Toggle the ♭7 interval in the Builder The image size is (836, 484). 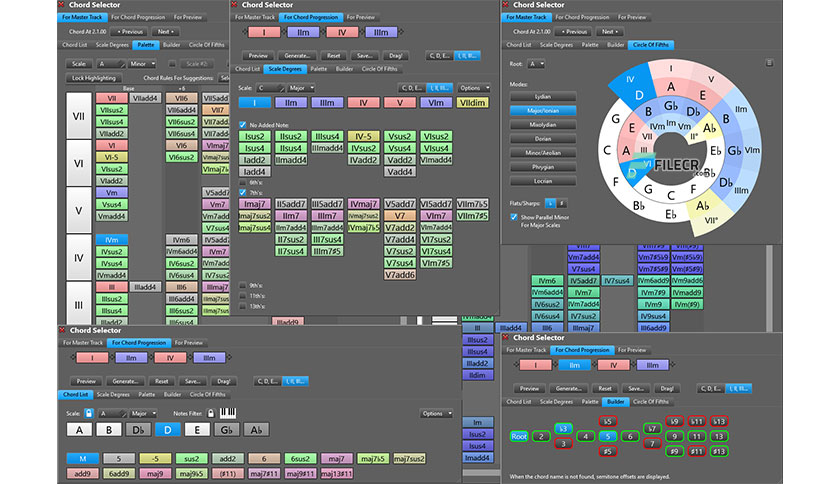[x=652, y=429]
